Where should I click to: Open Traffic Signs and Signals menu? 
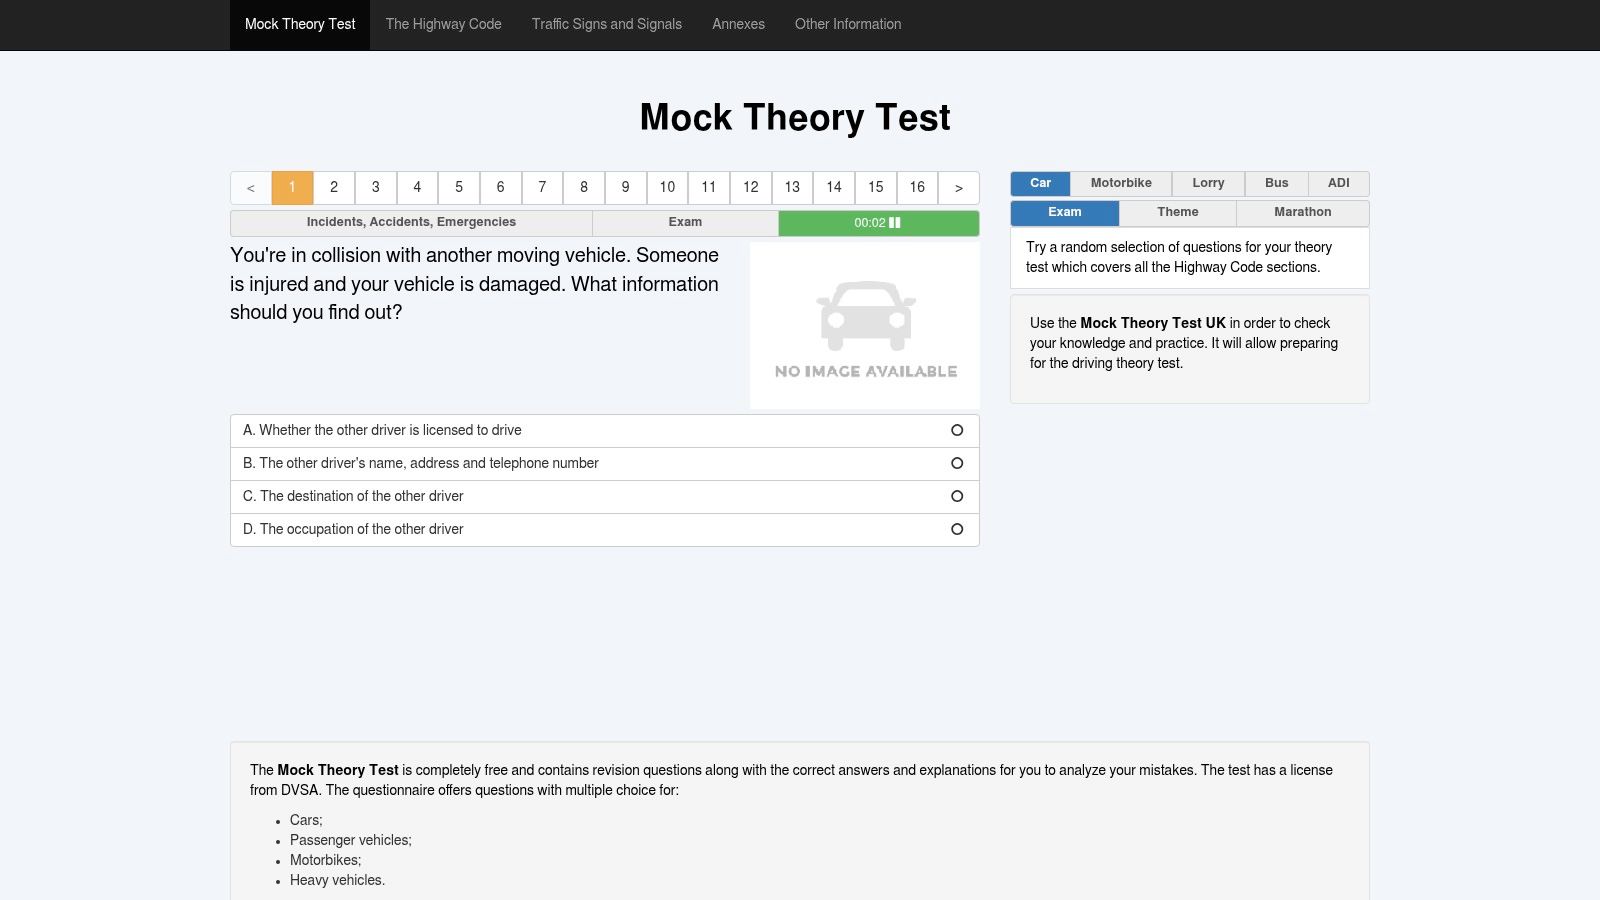(x=607, y=25)
